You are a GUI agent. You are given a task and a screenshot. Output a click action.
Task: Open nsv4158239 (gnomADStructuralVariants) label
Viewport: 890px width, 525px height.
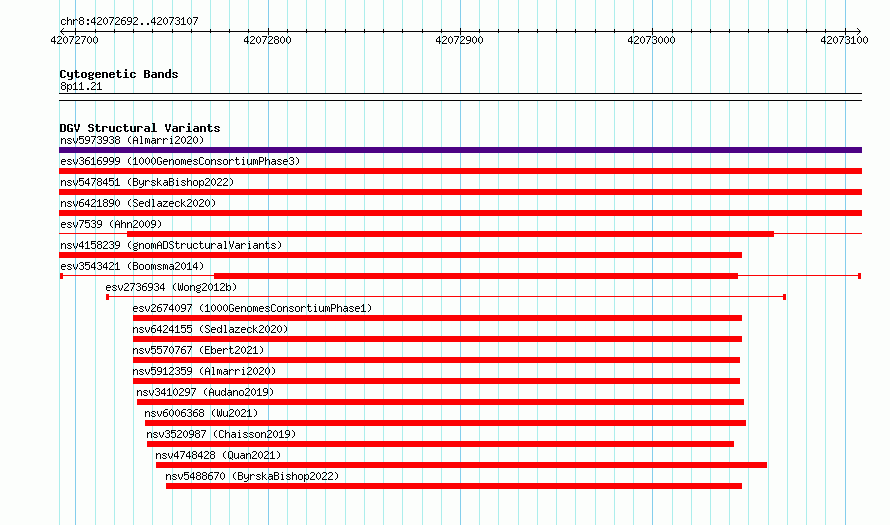click(x=171, y=245)
